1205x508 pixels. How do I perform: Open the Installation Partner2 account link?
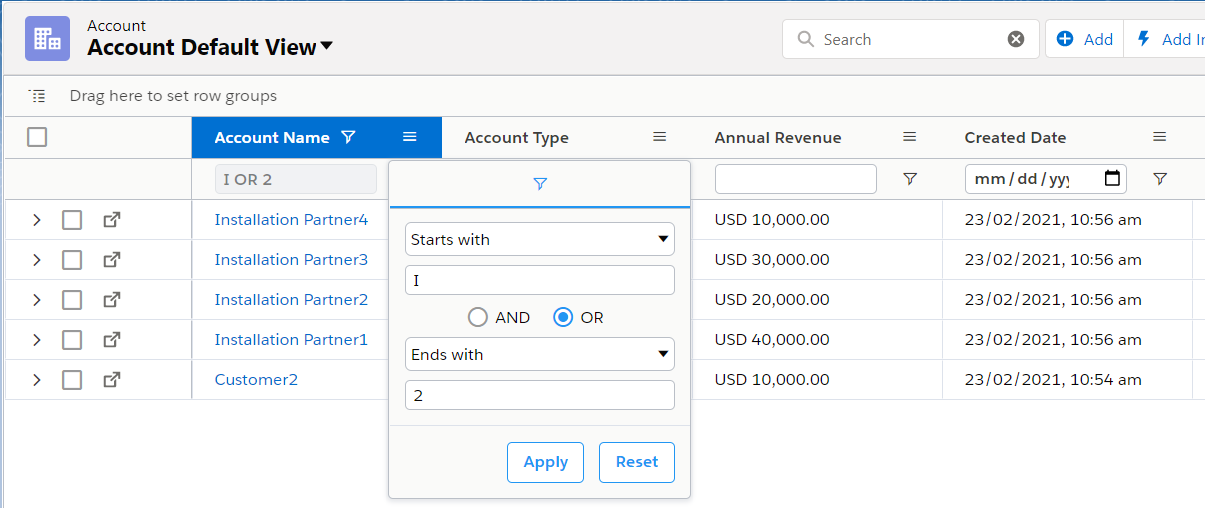(x=291, y=299)
